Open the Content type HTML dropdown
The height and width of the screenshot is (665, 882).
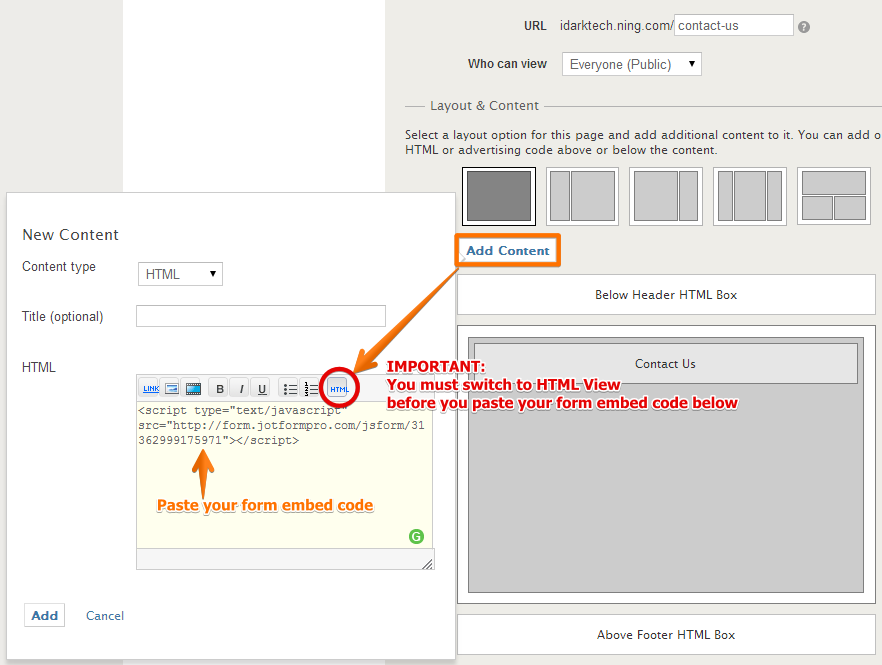[x=180, y=274]
